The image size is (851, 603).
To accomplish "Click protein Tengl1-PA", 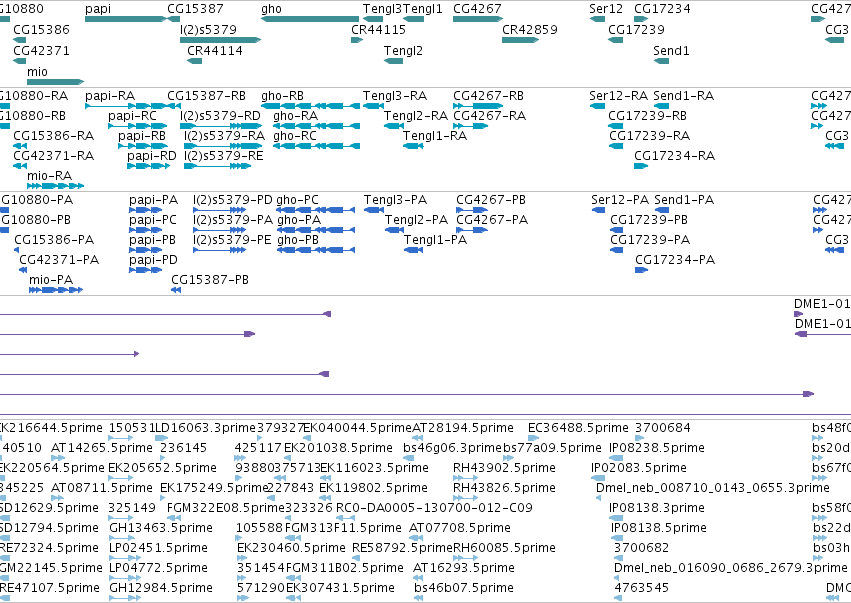I will pos(414,250).
